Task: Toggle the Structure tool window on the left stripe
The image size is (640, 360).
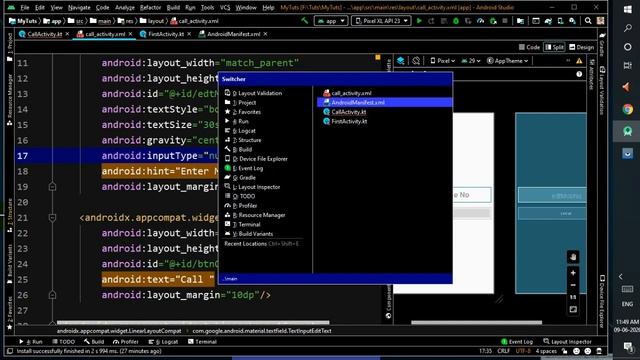Action: [x=9, y=216]
